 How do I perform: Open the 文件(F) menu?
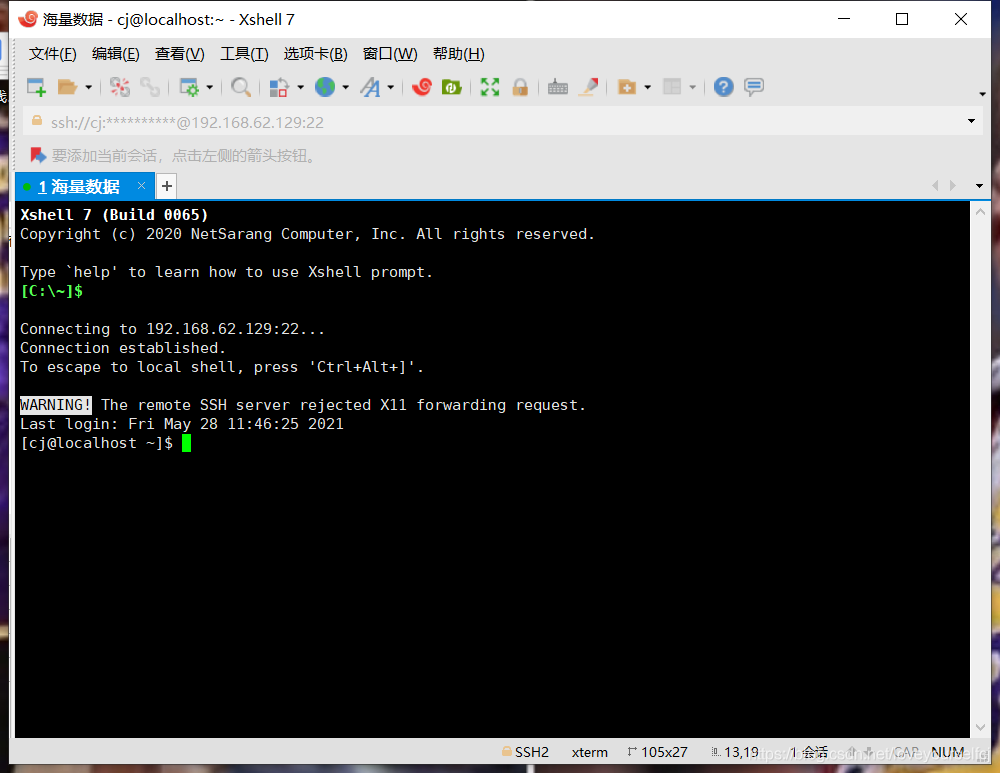[52, 54]
